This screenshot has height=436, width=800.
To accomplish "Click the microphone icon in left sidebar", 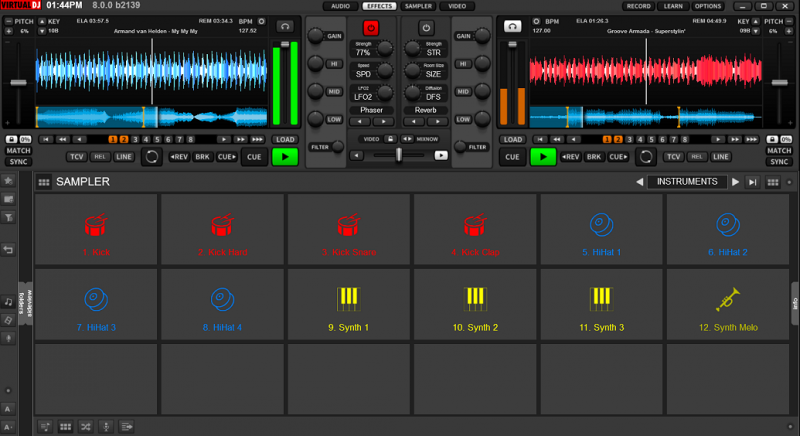I will pos(8,338).
